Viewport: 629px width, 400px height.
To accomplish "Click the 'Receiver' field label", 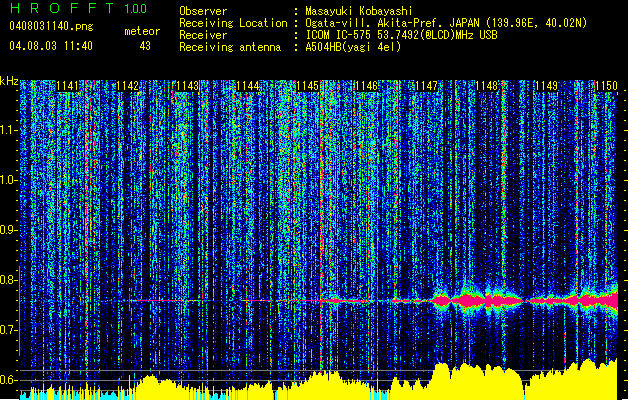I will pos(203,35).
